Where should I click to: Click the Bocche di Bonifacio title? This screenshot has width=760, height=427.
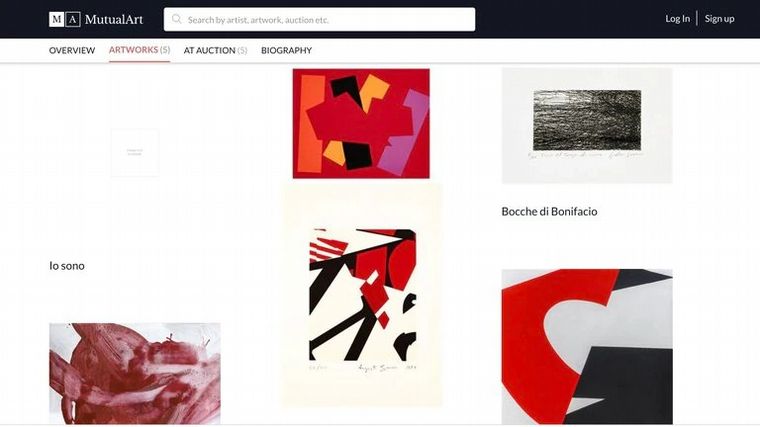tap(549, 211)
